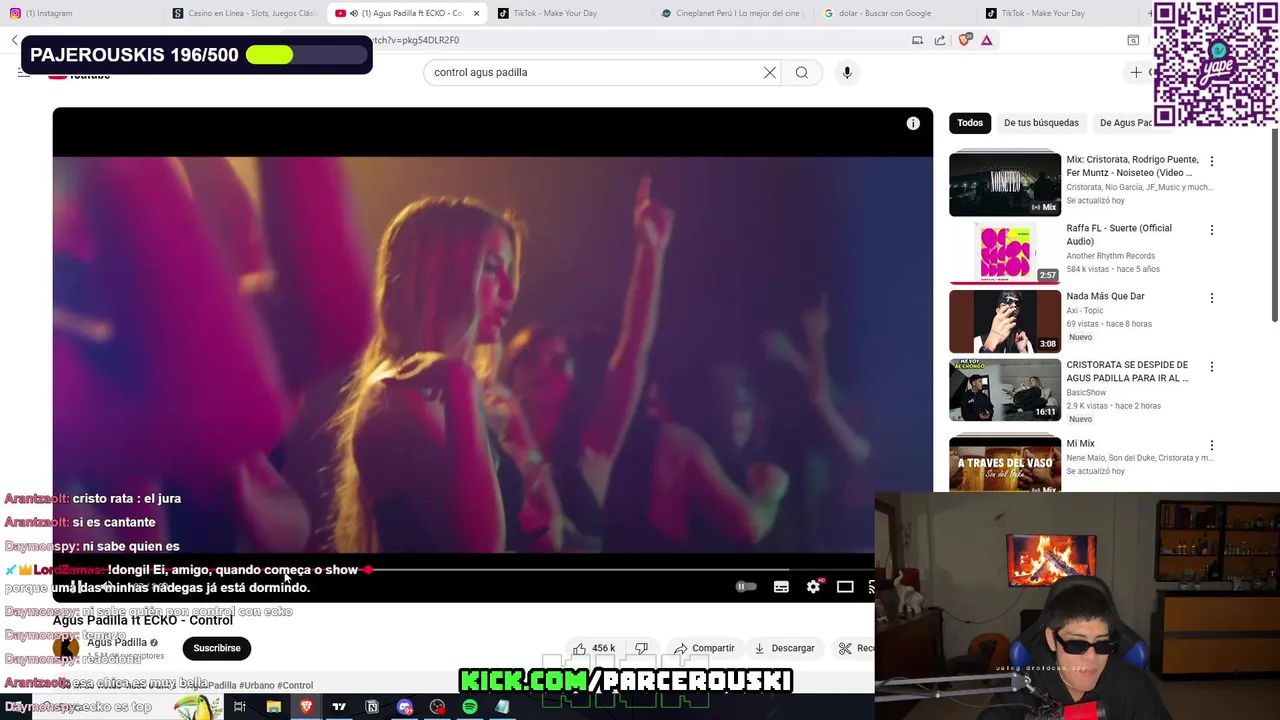The height and width of the screenshot is (720, 1280).
Task: Click the Brave shields lion icon
Action: pyautogui.click(x=964, y=40)
